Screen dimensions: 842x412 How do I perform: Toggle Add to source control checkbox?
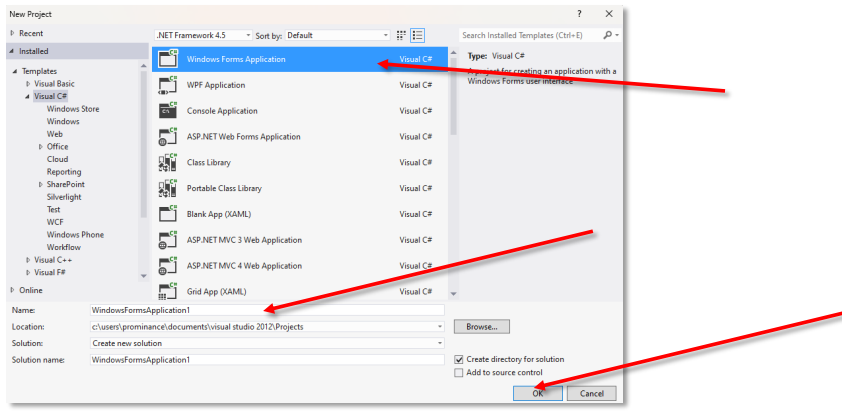point(459,372)
